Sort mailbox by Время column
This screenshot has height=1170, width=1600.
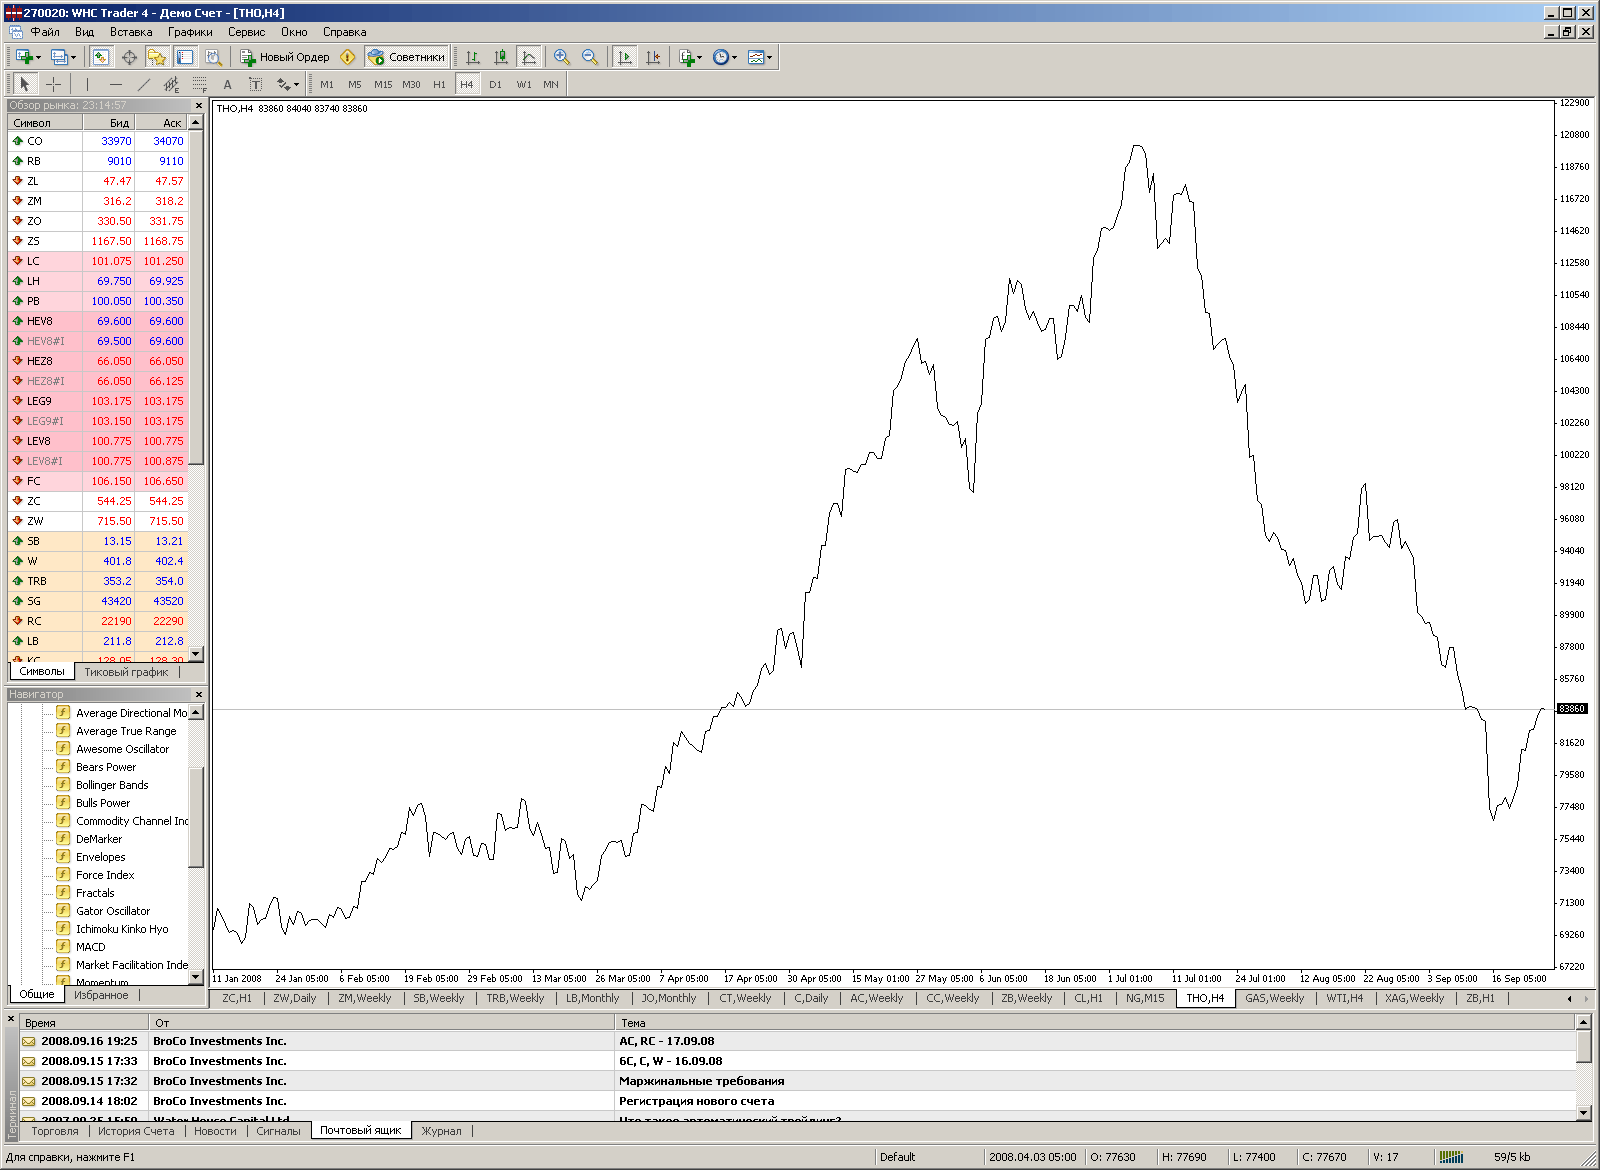(84, 1023)
